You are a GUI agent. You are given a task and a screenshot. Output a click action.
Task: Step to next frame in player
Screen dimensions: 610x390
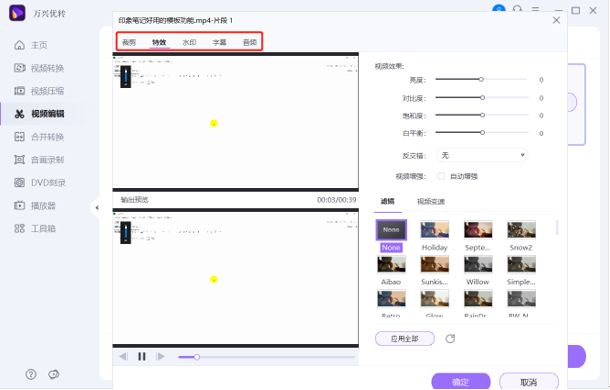coord(160,357)
